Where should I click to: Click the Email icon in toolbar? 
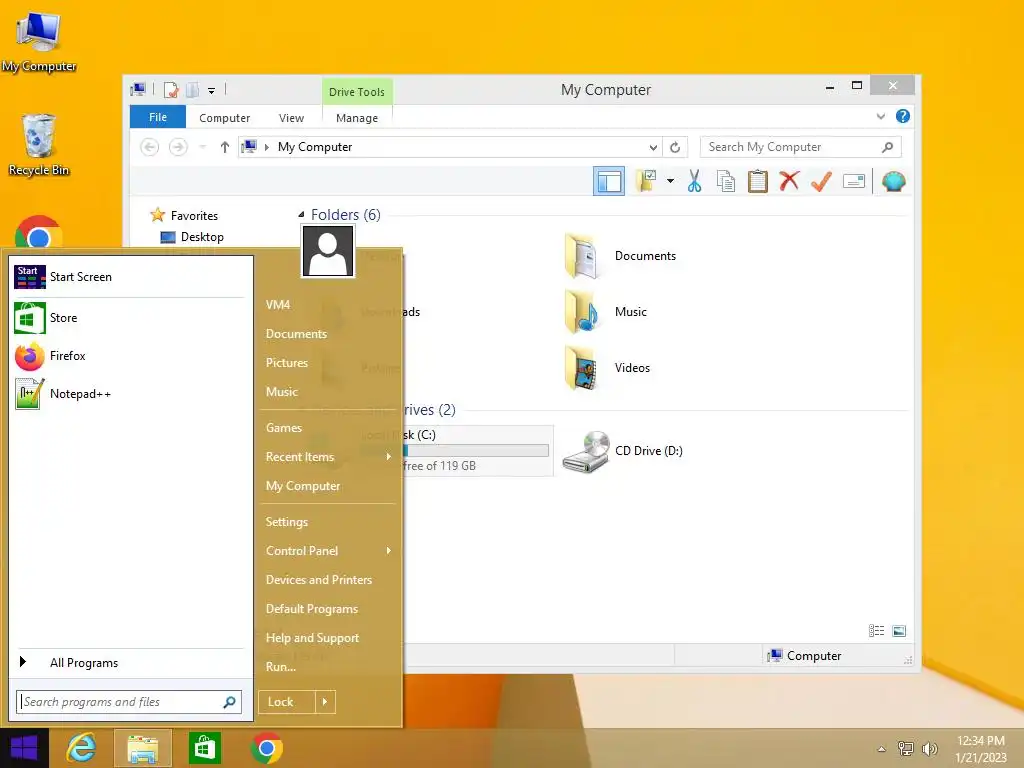point(854,181)
